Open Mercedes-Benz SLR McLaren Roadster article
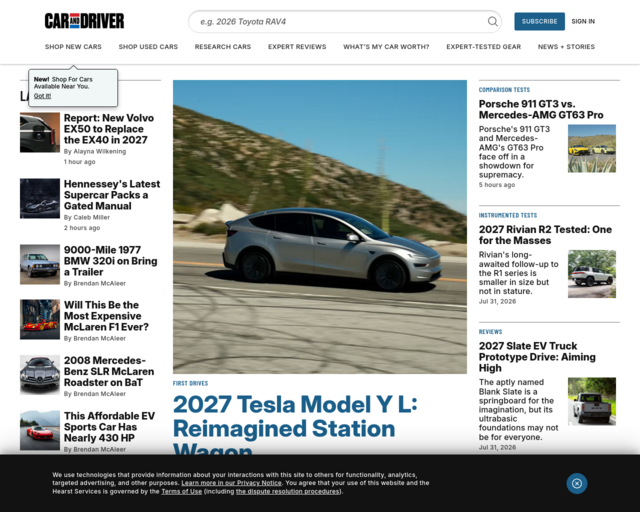This screenshot has height=512, width=640. click(109, 371)
